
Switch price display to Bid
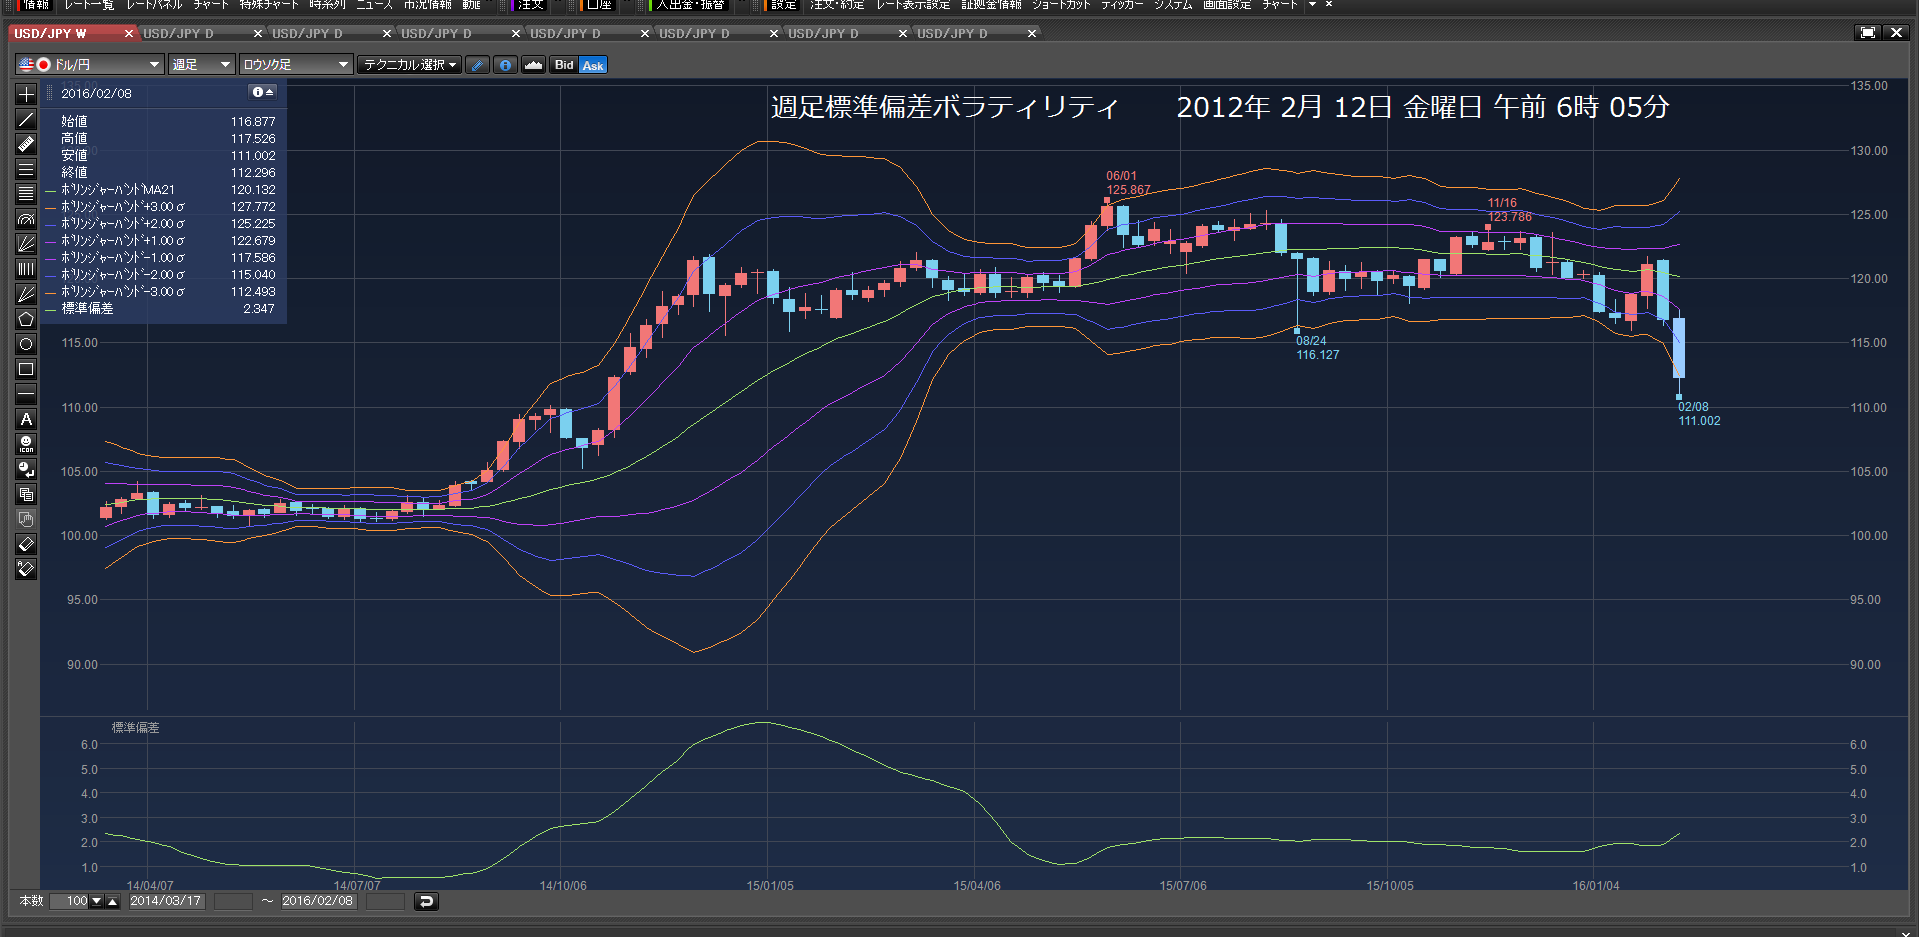(x=564, y=65)
